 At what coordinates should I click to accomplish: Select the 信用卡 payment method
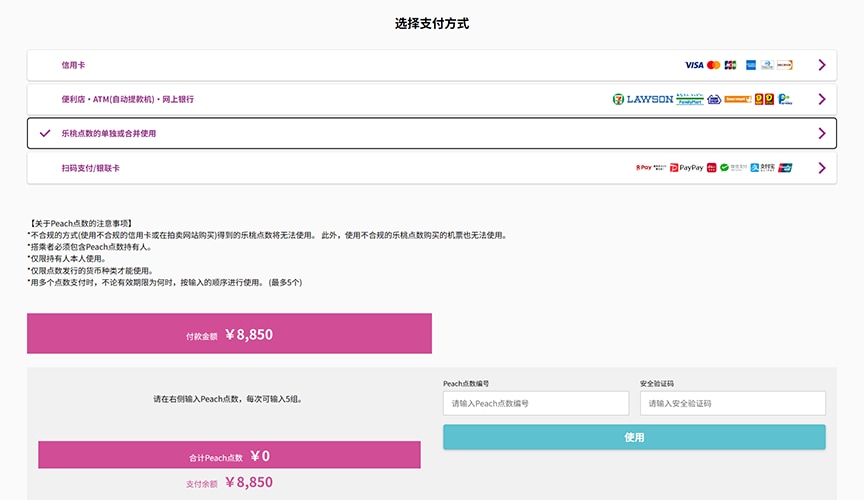[73, 65]
